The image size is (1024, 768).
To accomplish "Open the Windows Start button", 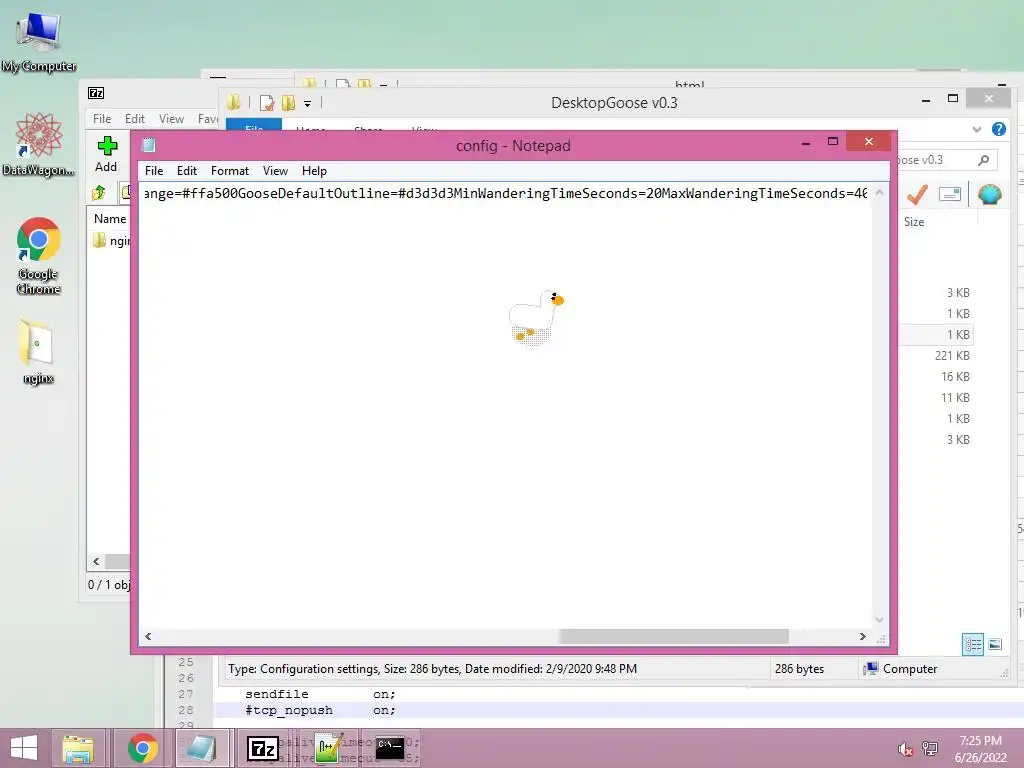I will pyautogui.click(x=24, y=748).
